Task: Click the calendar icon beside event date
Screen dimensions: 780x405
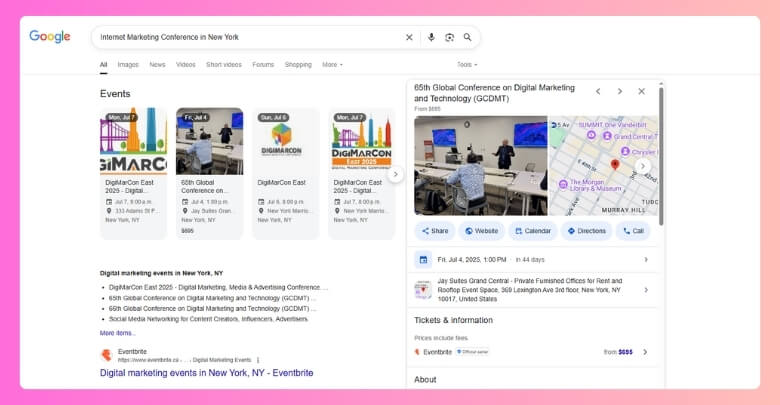Action: (423, 260)
